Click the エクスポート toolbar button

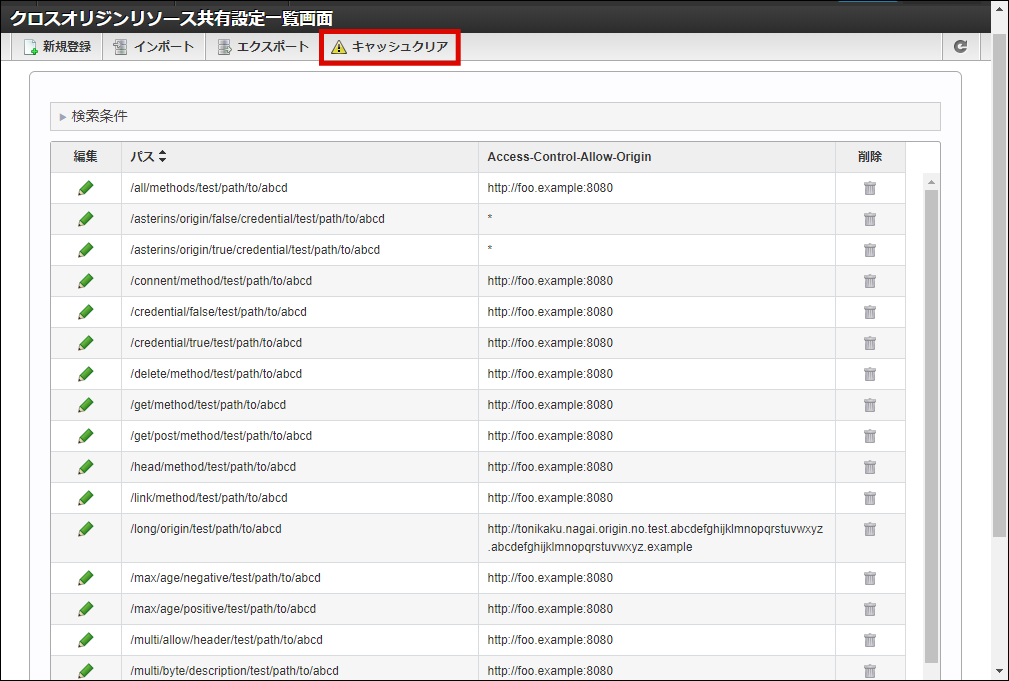tap(263, 47)
